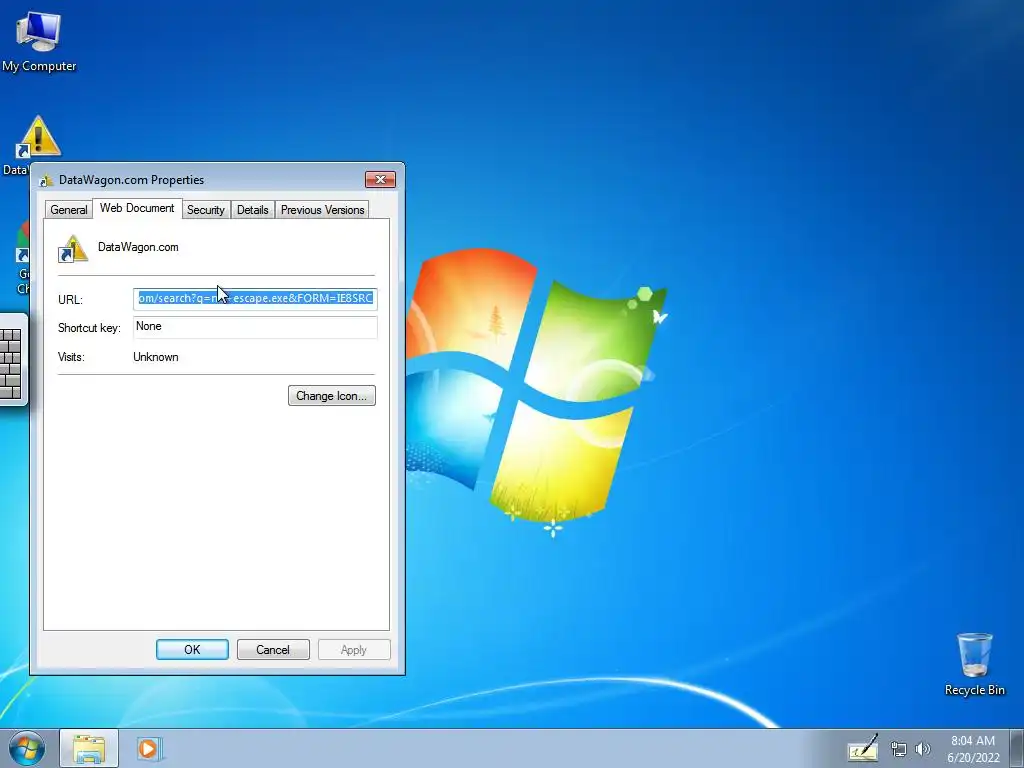Click the My Computer label text
The height and width of the screenshot is (768, 1024).
[x=39, y=66]
